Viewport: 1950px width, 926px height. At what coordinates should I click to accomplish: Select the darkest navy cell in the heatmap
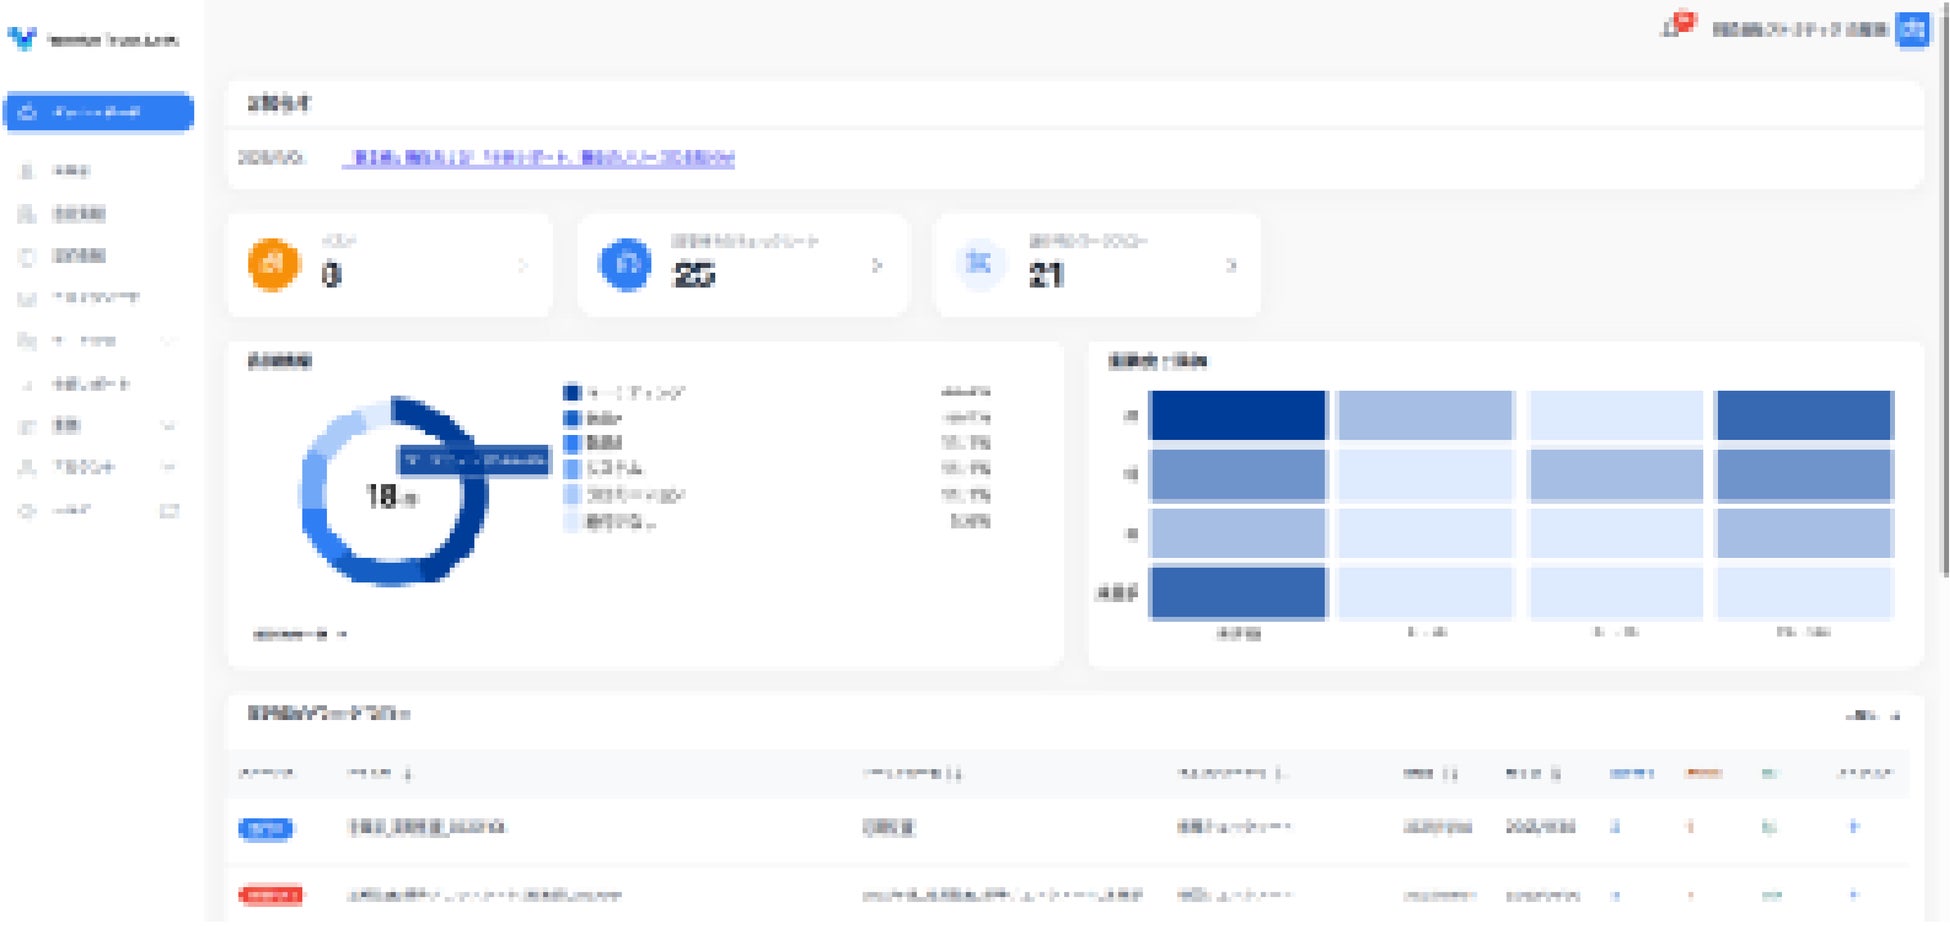tap(1237, 415)
